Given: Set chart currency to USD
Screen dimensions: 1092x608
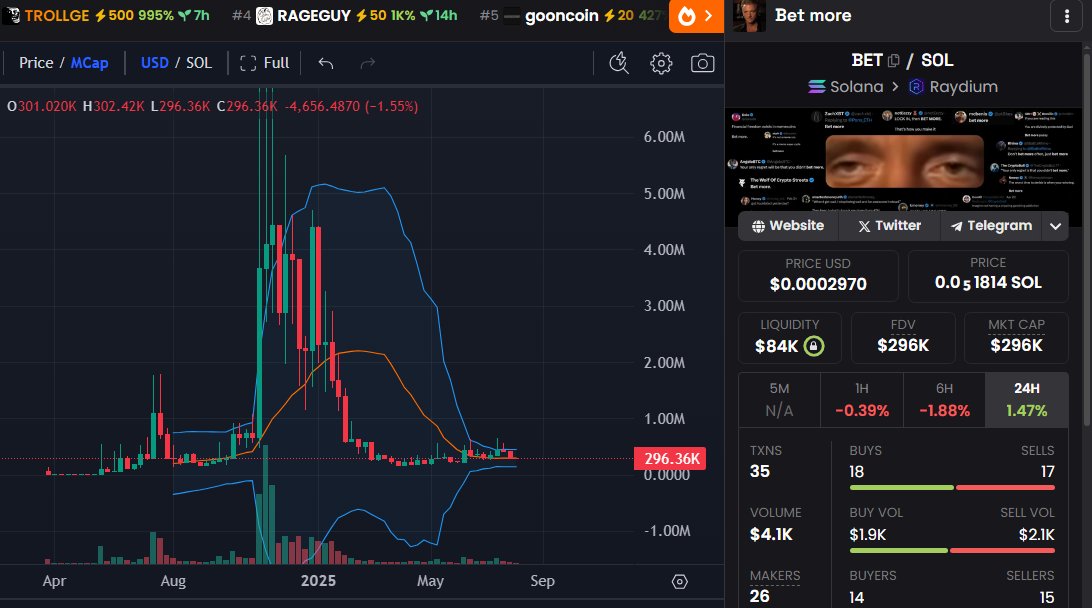Looking at the screenshot, I should [x=155, y=63].
